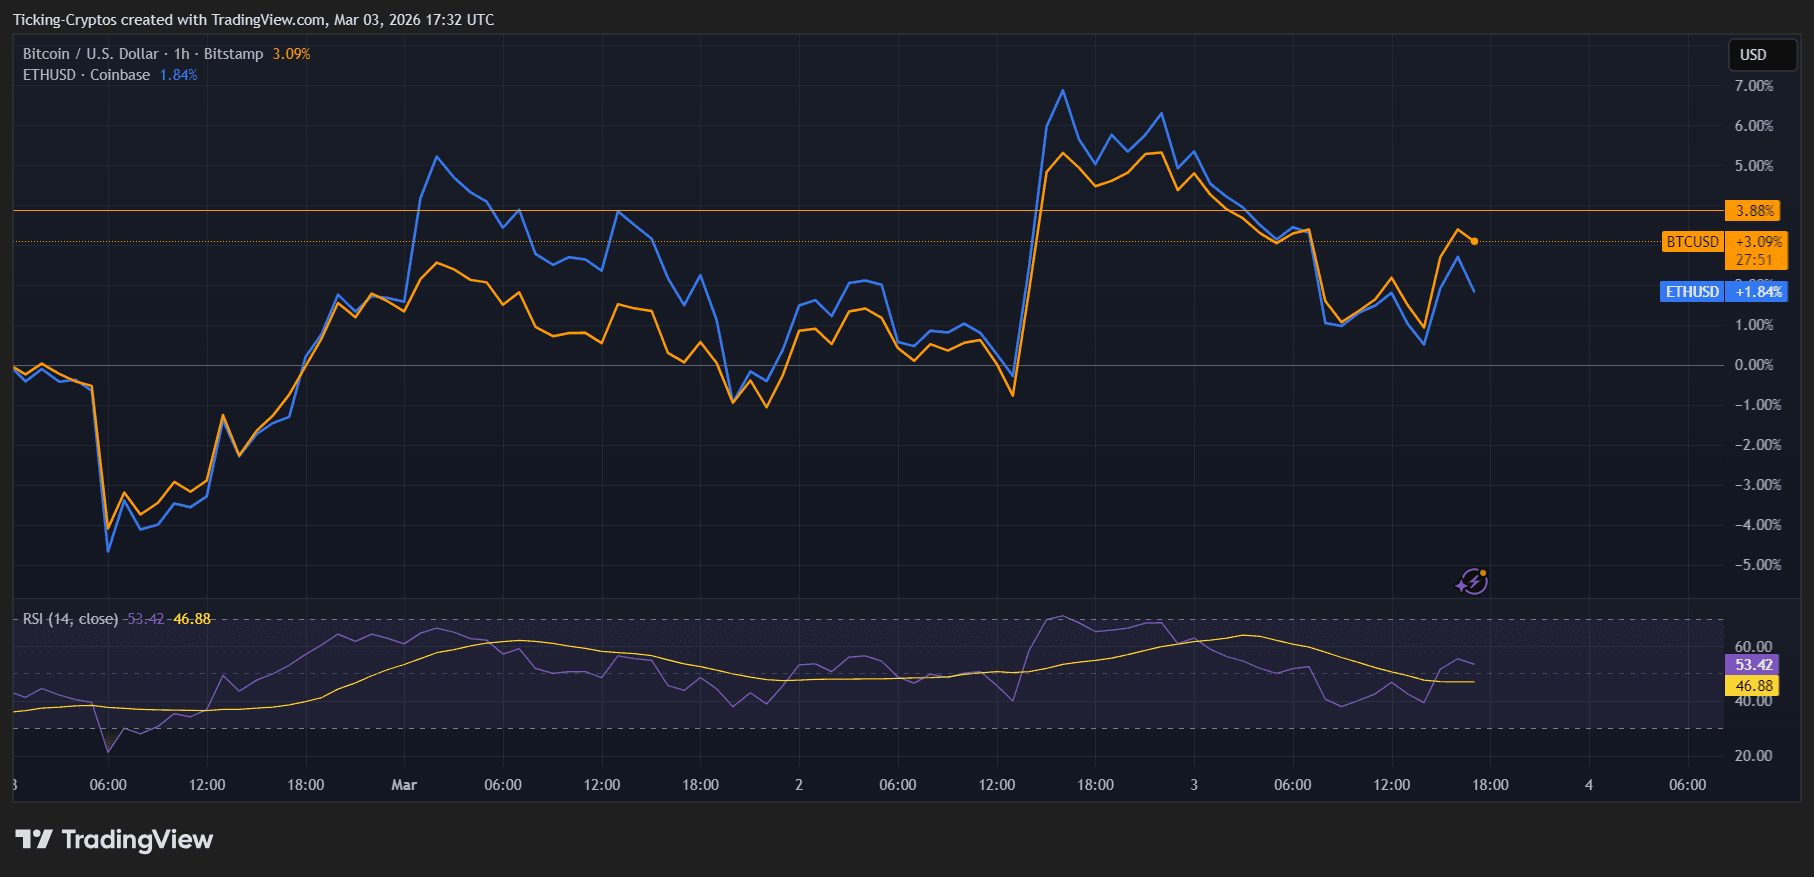Screen dimensions: 1814x877
Task: Click the orange 3.09% value in legend
Action: [x=291, y=54]
